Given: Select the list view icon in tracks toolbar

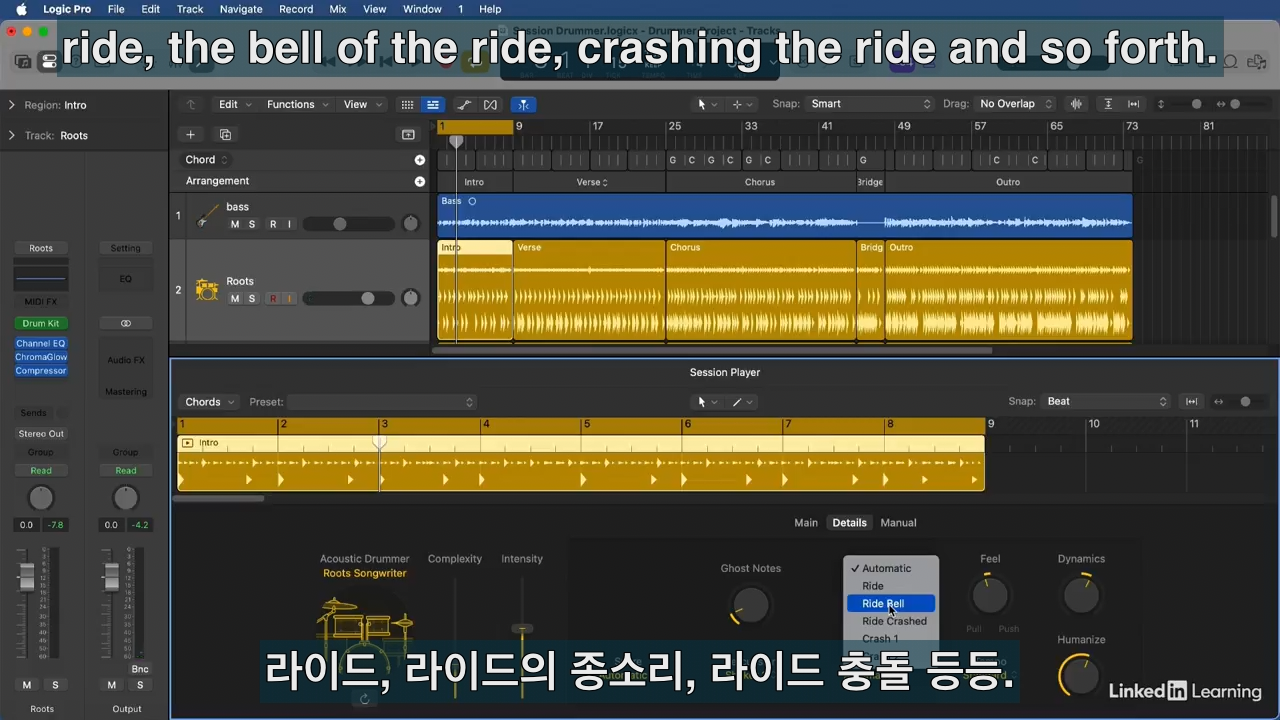Looking at the screenshot, I should click(432, 104).
